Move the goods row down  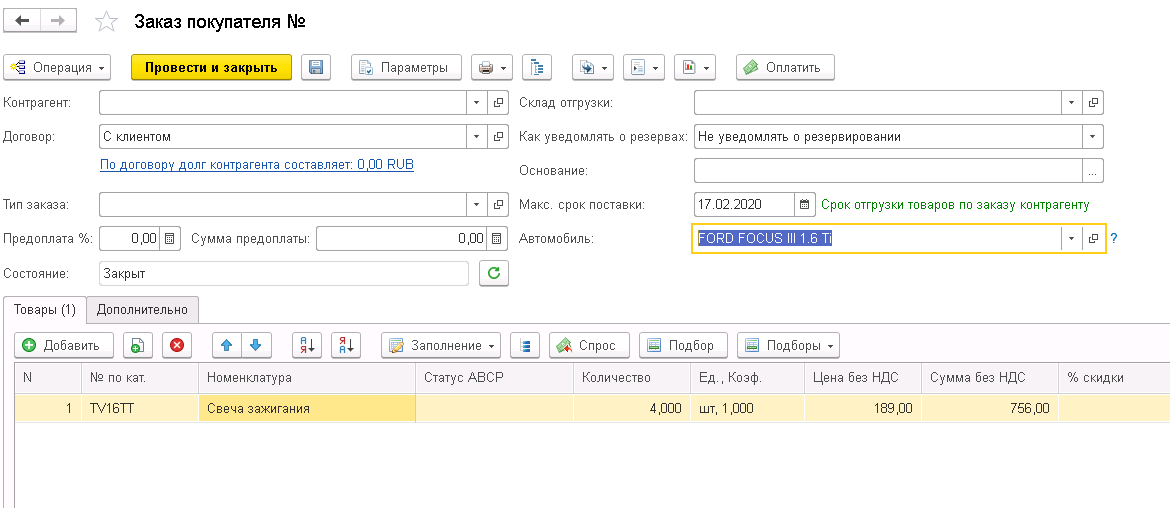(256, 345)
